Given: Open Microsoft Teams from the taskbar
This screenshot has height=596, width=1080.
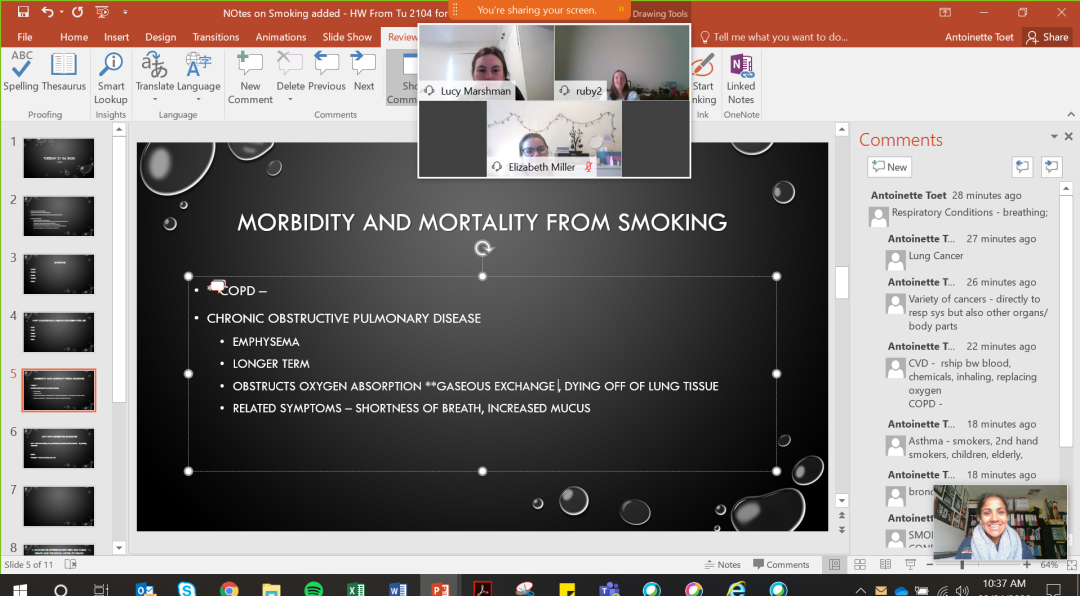Looking at the screenshot, I should click(609, 589).
